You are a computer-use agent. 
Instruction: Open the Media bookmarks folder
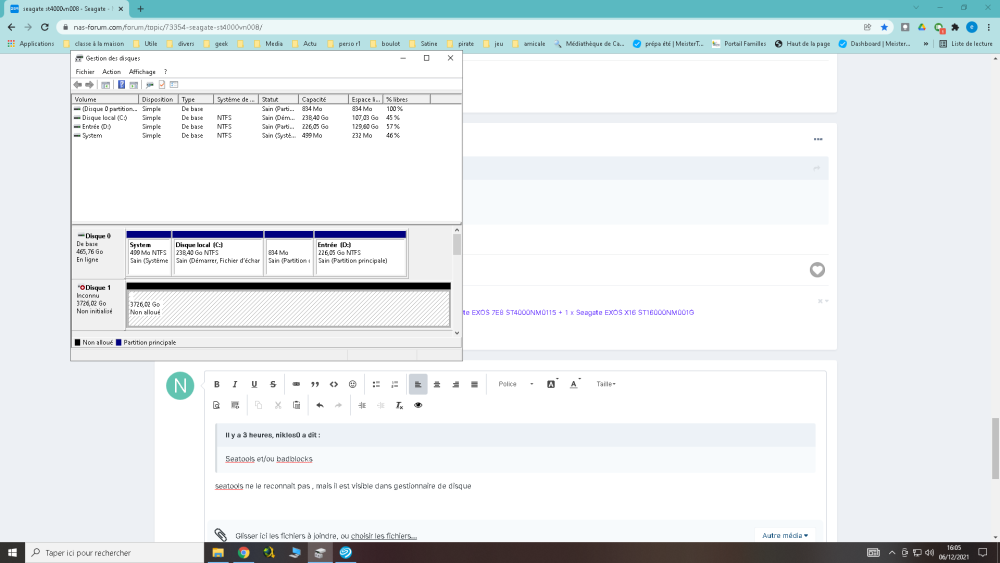click(x=268, y=44)
